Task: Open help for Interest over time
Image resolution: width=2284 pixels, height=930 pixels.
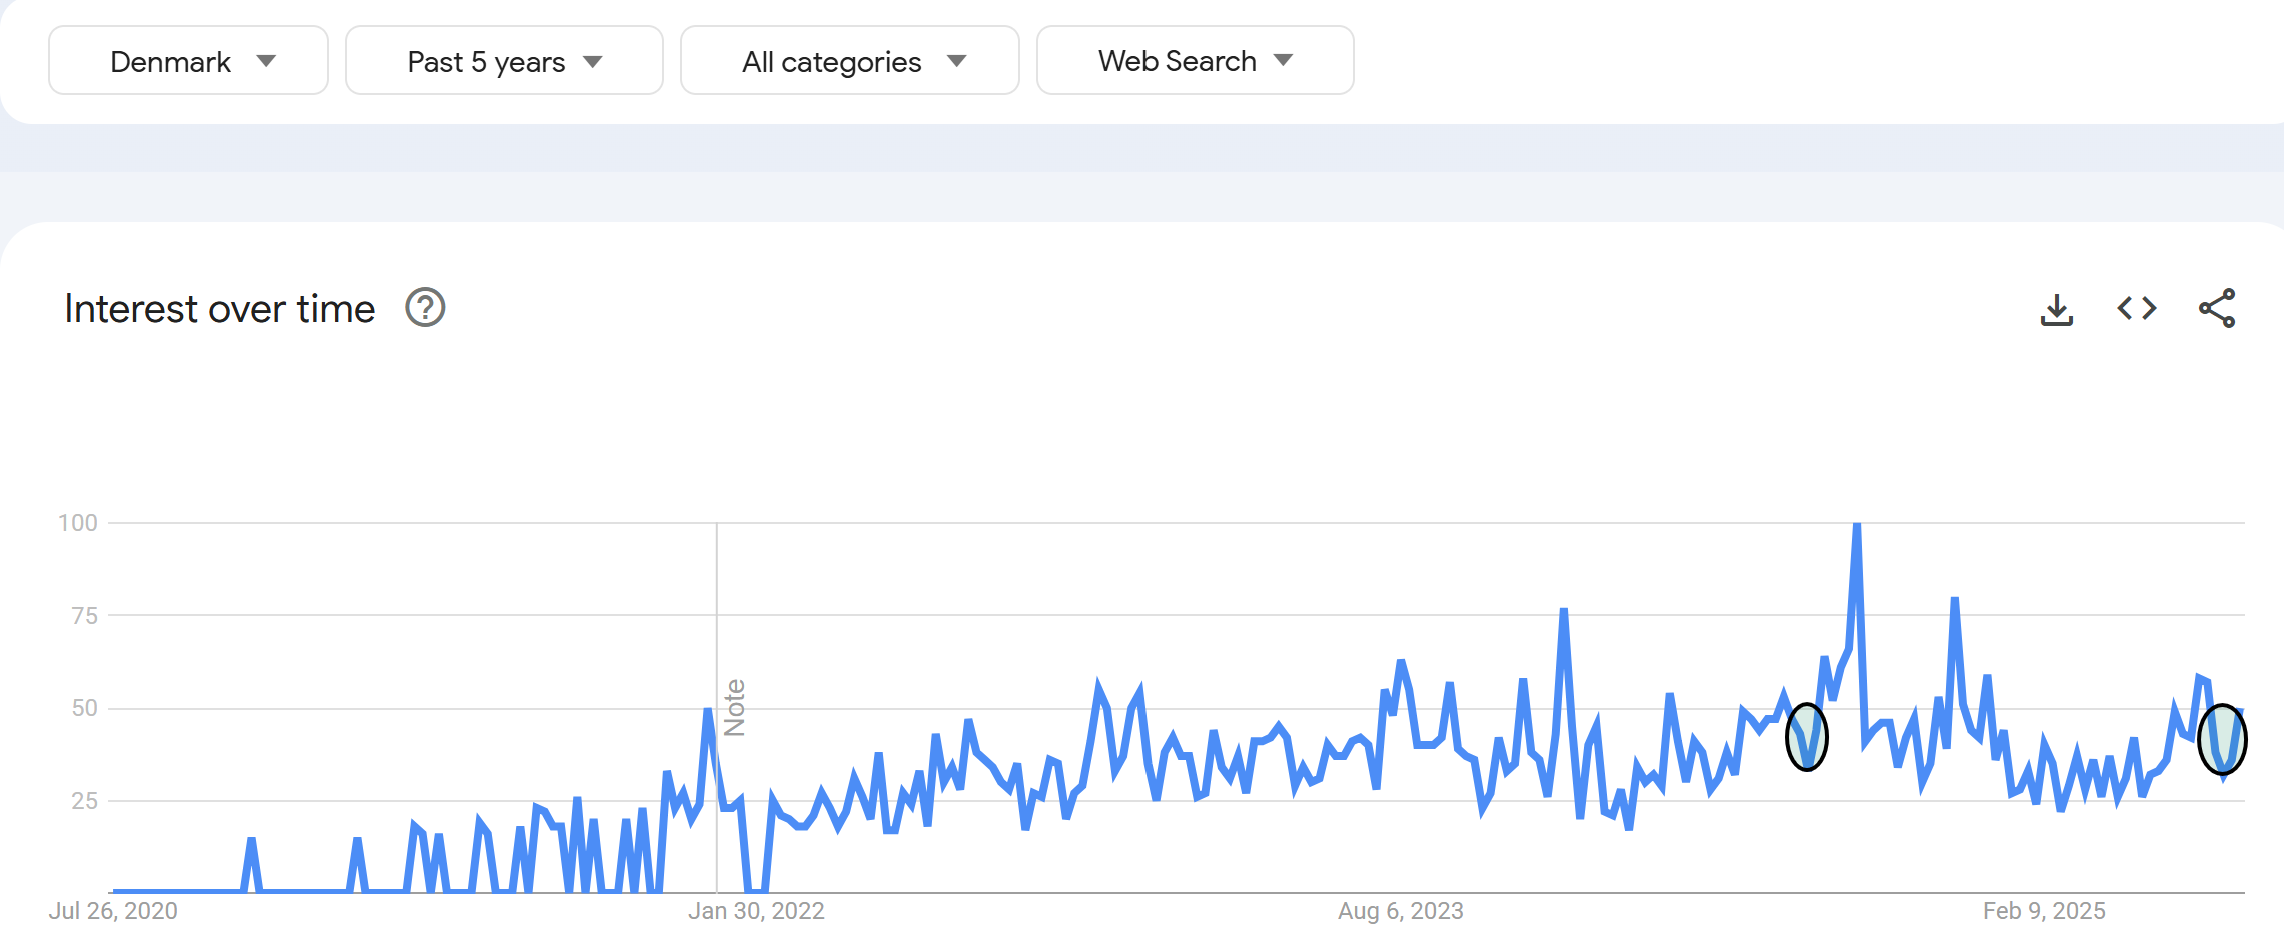Action: (x=425, y=308)
